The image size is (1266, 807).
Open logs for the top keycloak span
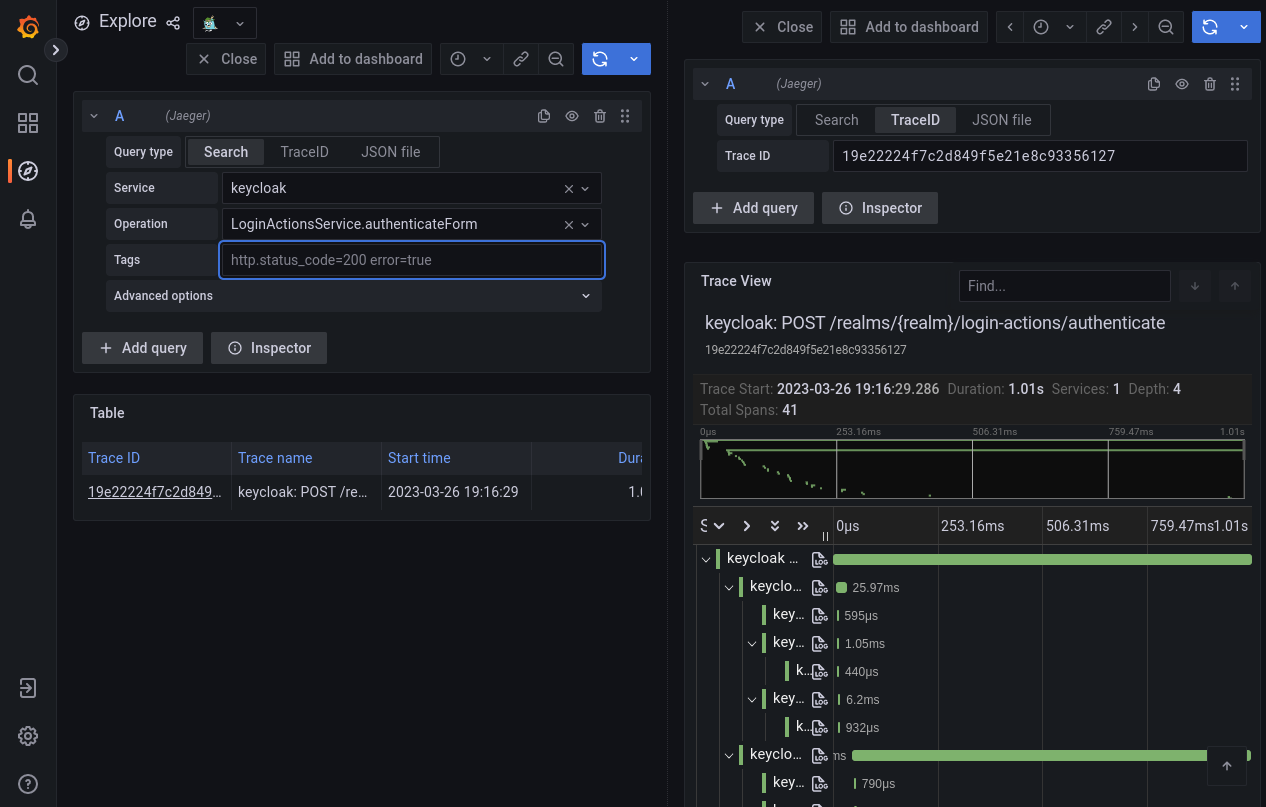(x=819, y=559)
